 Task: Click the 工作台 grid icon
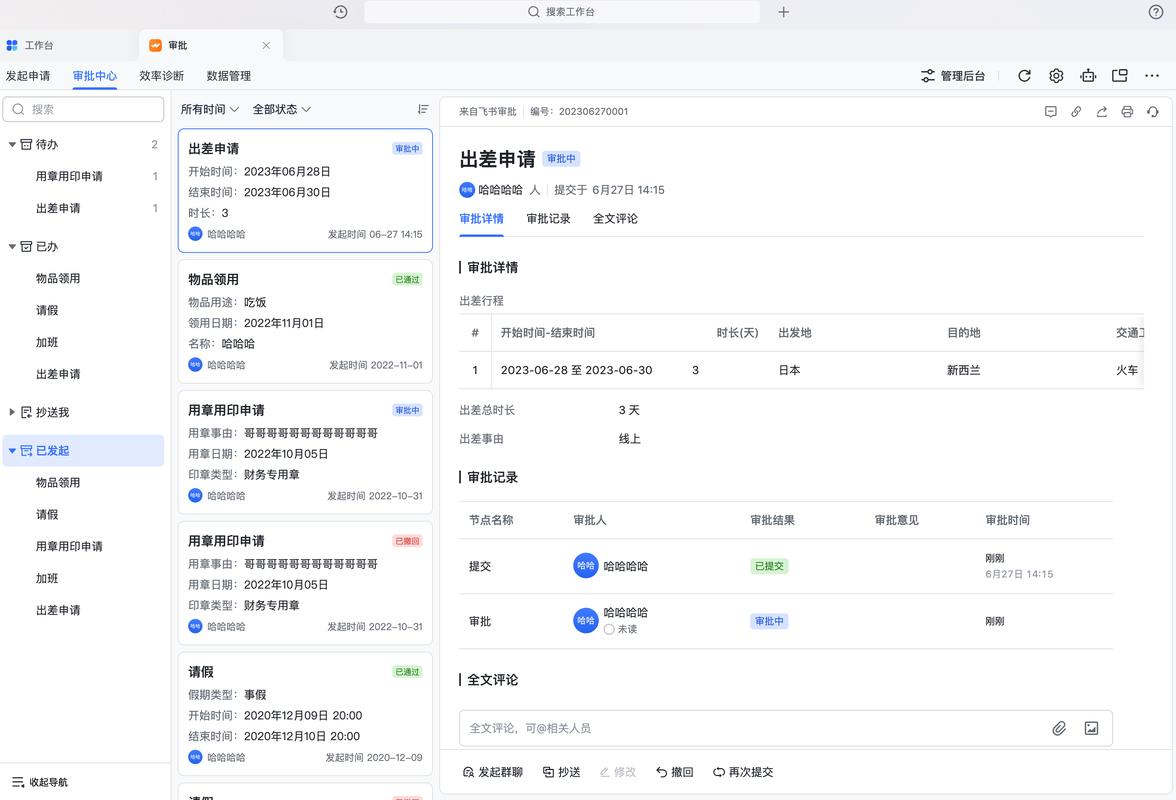[x=12, y=46]
